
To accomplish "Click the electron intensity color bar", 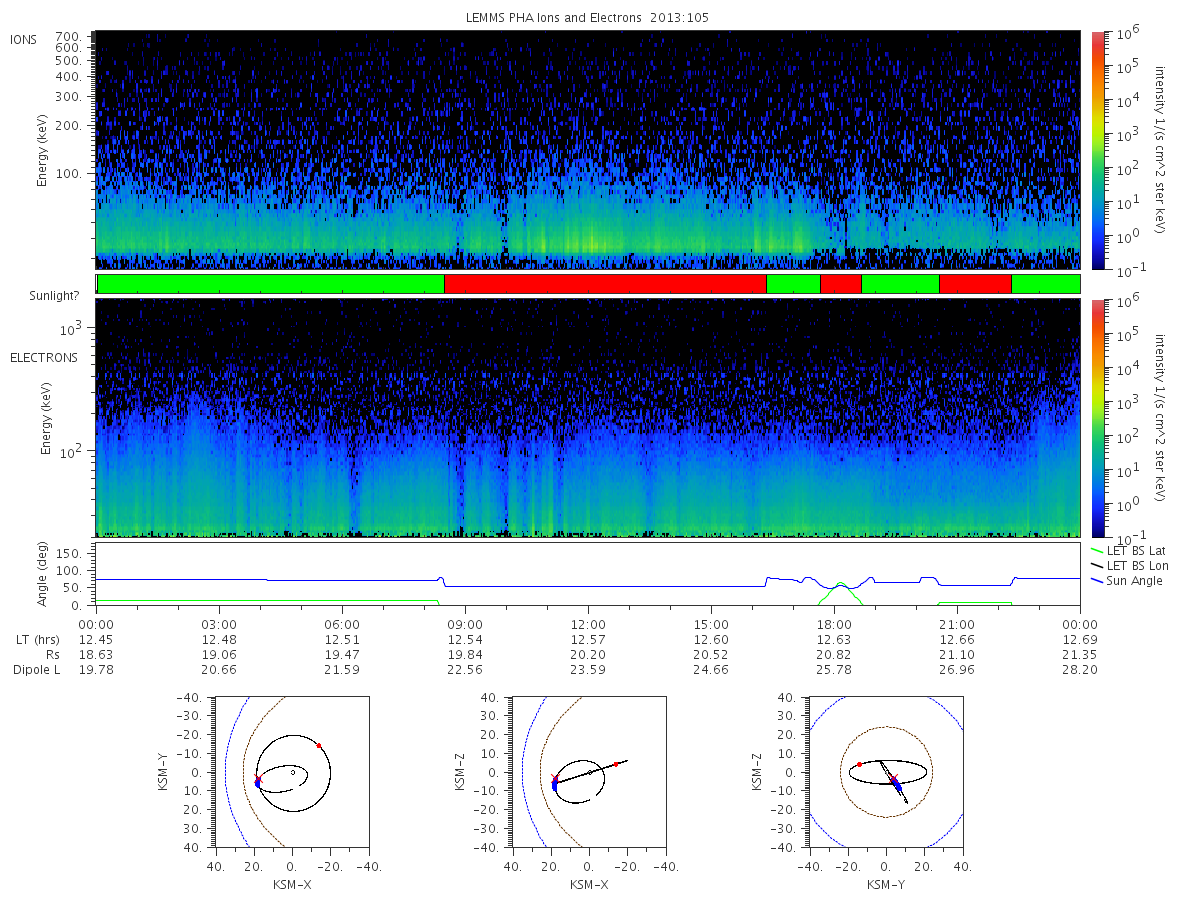I will pos(1098,417).
